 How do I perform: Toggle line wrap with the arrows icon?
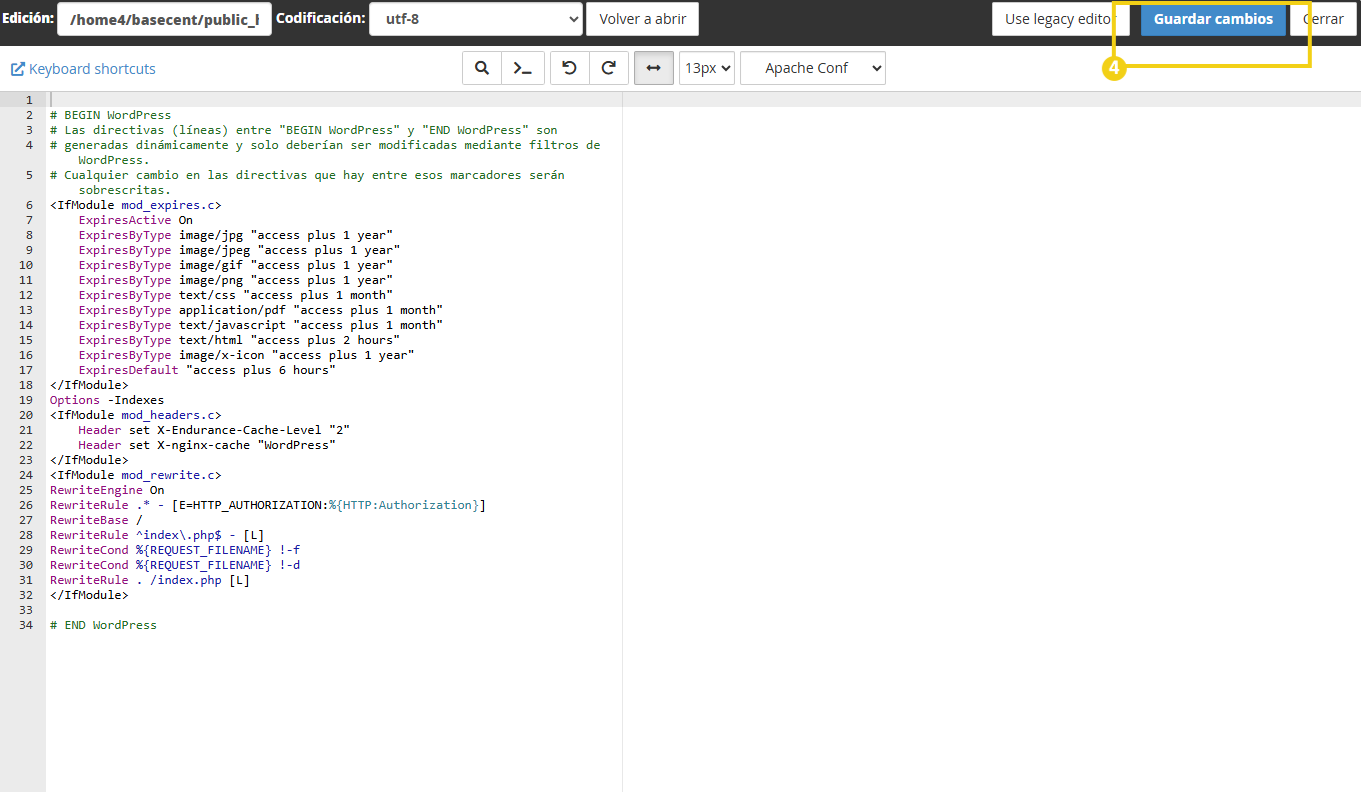point(653,68)
